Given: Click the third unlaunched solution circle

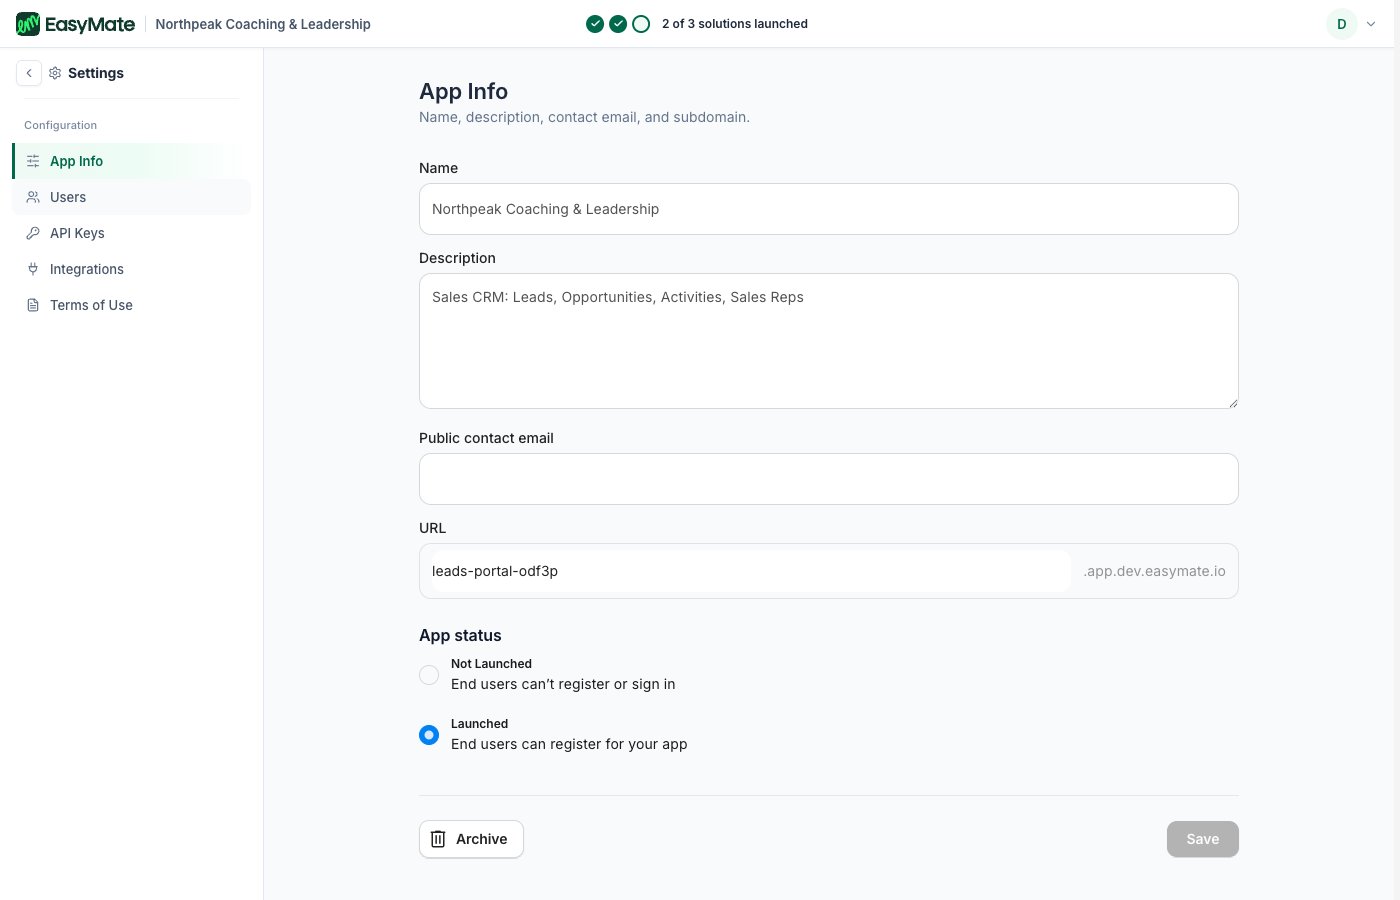Looking at the screenshot, I should coord(641,24).
